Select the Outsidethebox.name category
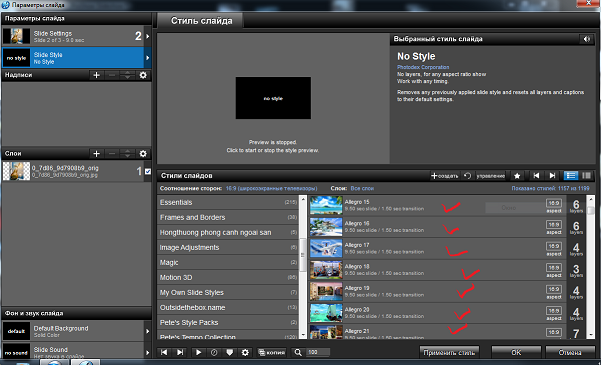Image resolution: width=601 pixels, height=365 pixels. [228, 307]
